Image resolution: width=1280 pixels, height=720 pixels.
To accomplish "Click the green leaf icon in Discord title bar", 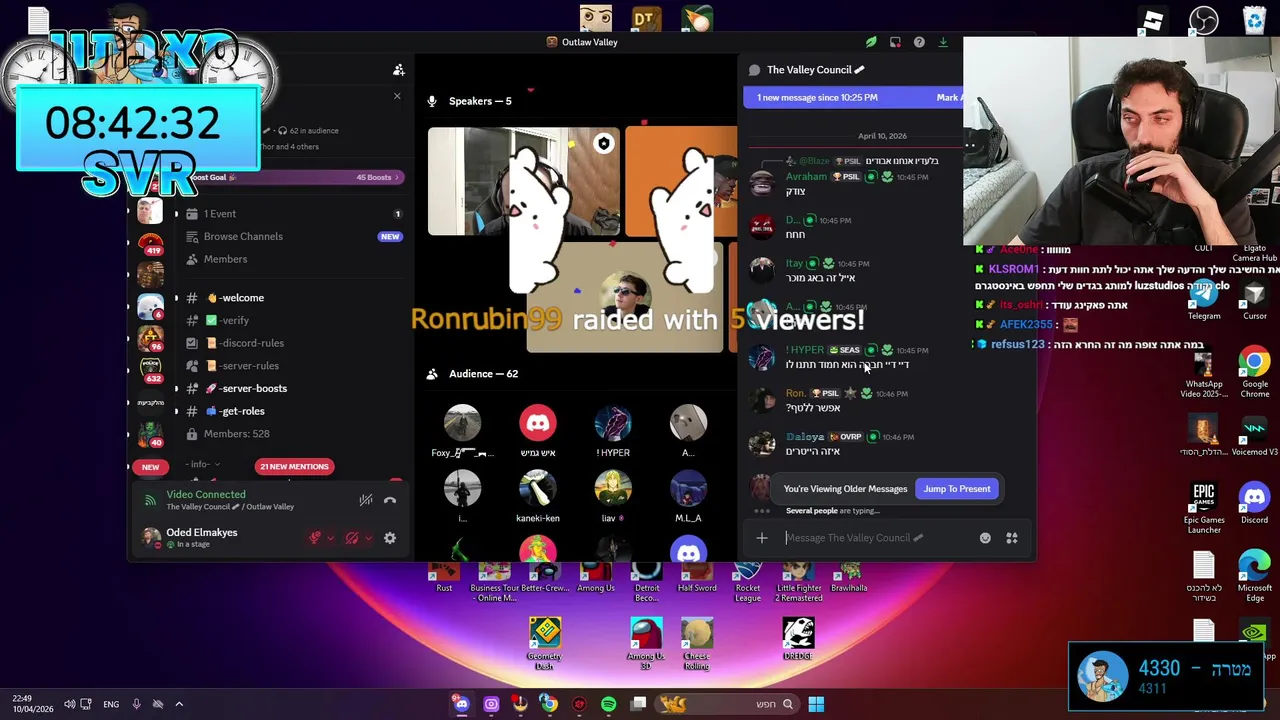I will click(871, 42).
